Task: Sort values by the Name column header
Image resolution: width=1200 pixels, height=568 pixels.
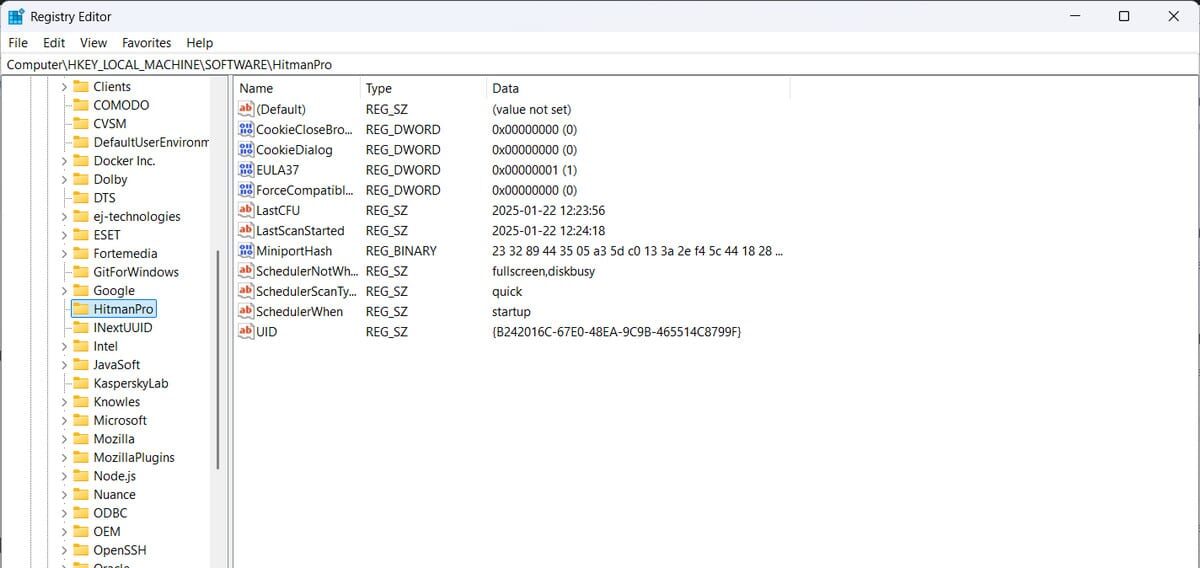Action: (x=298, y=88)
